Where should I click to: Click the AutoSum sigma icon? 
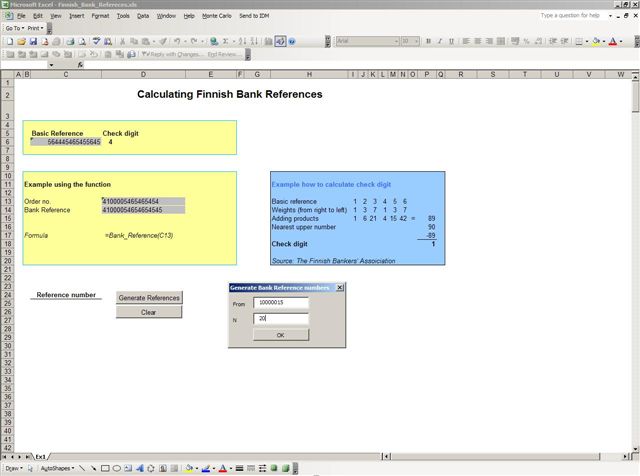[x=225, y=41]
